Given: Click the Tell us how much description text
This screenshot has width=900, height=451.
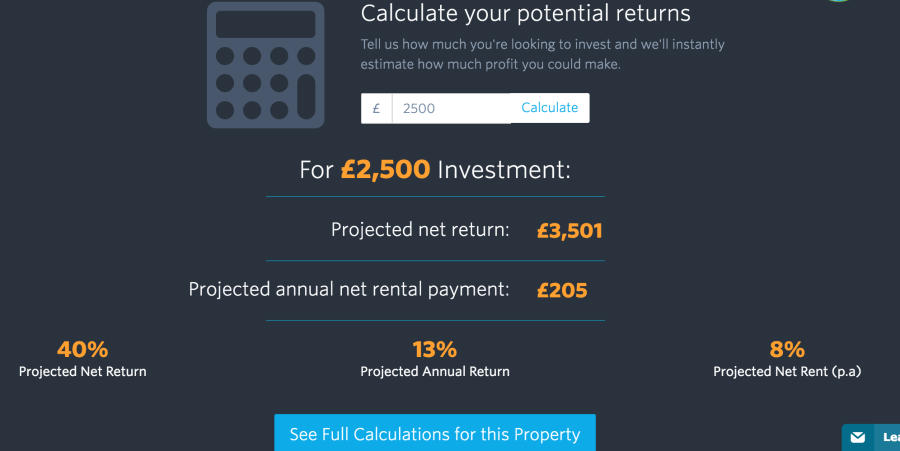Looking at the screenshot, I should (x=542, y=54).
